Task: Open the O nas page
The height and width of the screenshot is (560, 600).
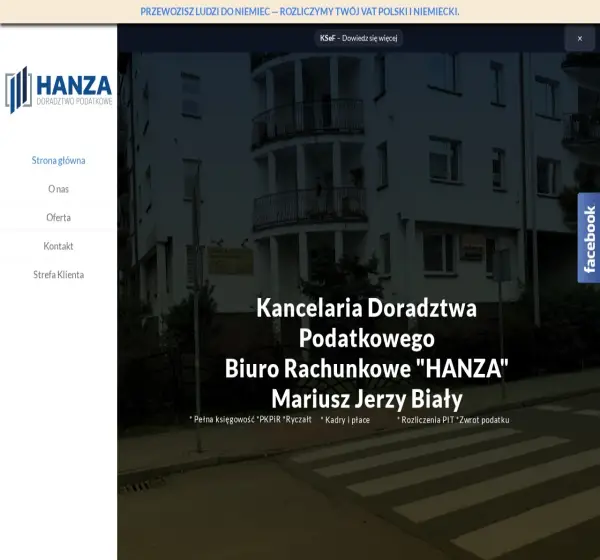Action: (59, 189)
